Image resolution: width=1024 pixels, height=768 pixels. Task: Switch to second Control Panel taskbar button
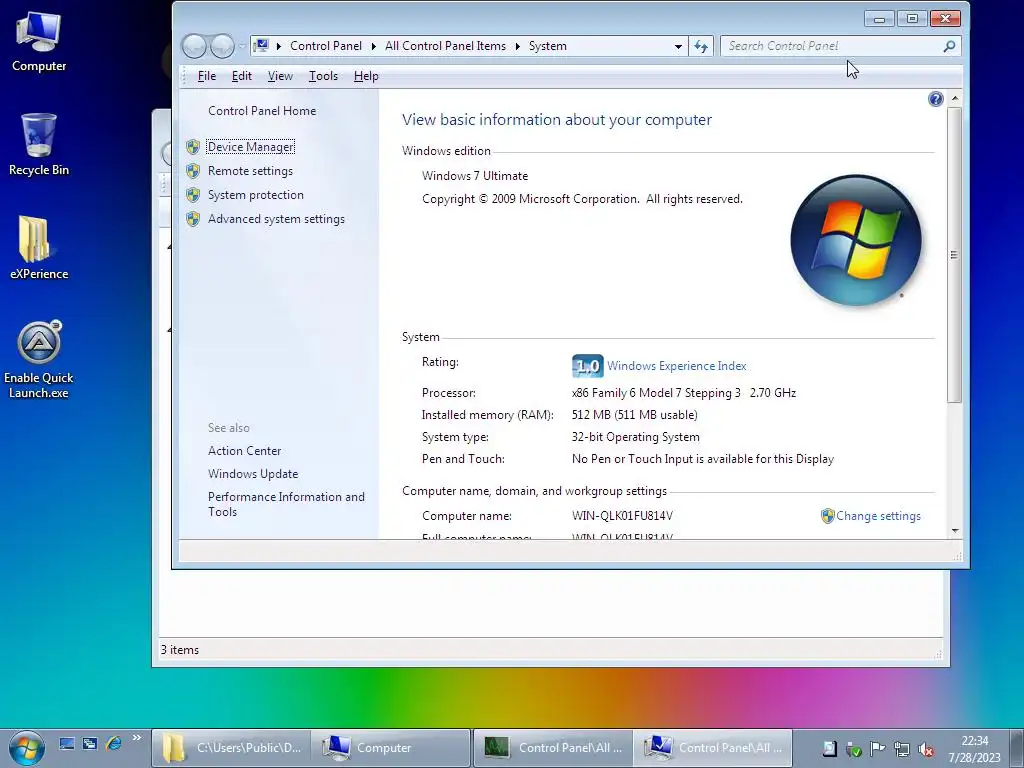coord(712,748)
